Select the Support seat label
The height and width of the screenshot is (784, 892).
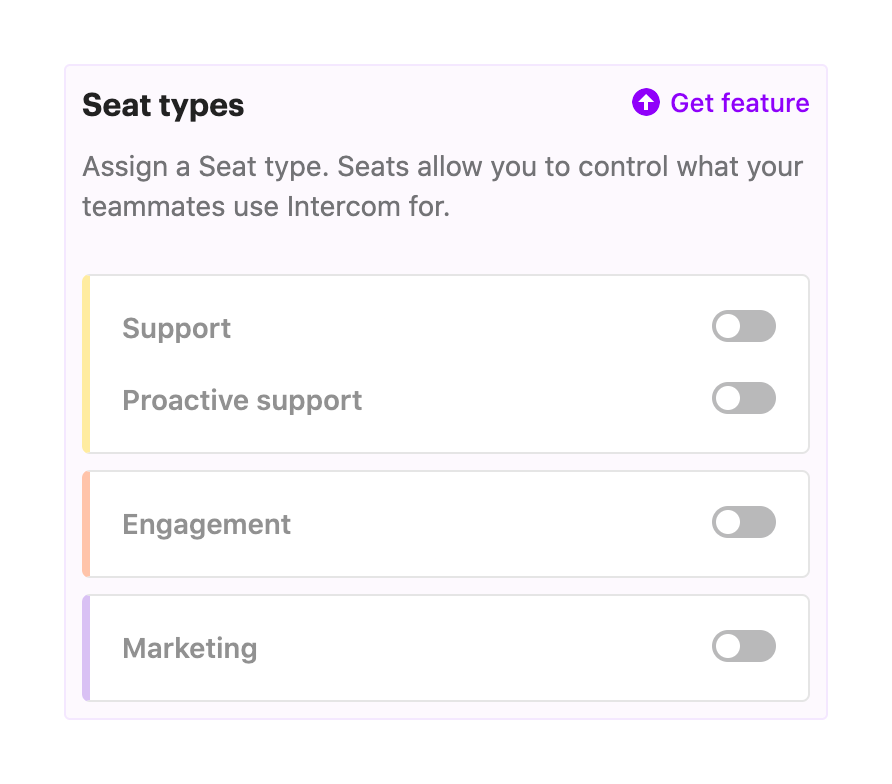(176, 327)
